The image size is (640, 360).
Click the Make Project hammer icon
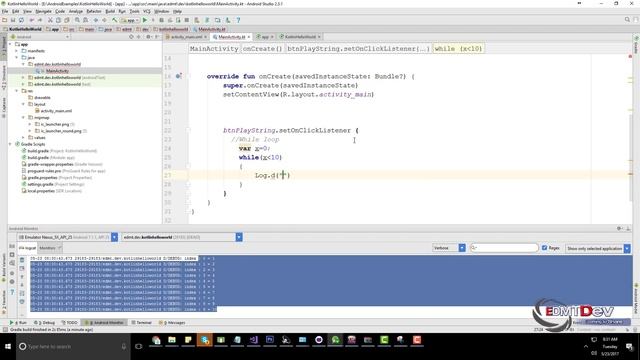pyautogui.click(x=115, y=20)
